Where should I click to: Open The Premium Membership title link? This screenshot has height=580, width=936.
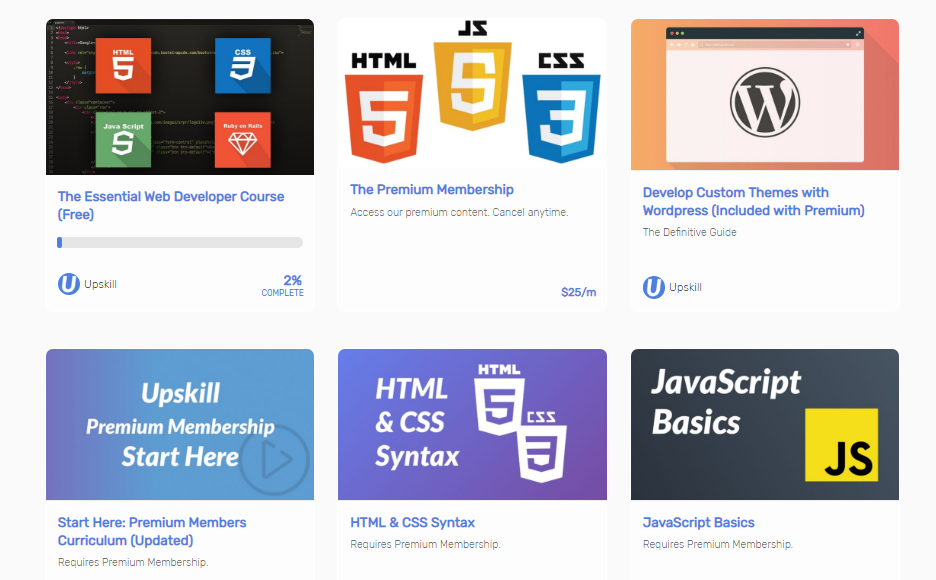[432, 190]
